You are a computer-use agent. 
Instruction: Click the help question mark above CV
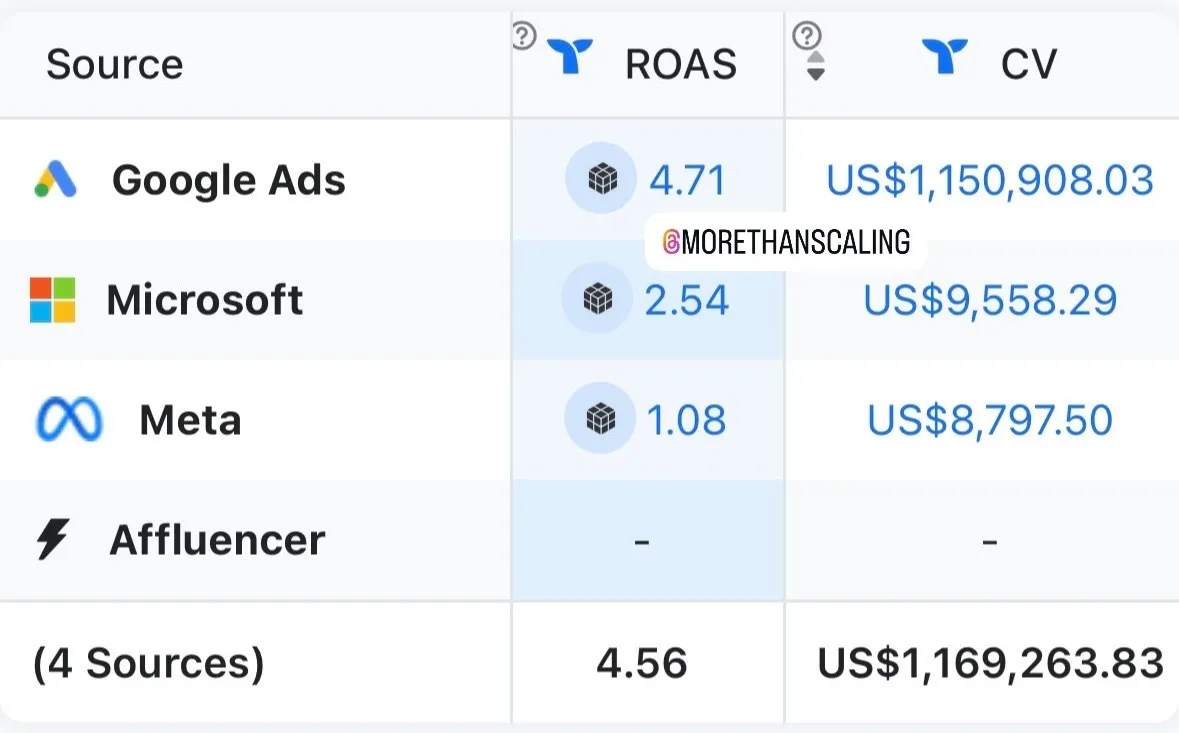click(x=807, y=35)
